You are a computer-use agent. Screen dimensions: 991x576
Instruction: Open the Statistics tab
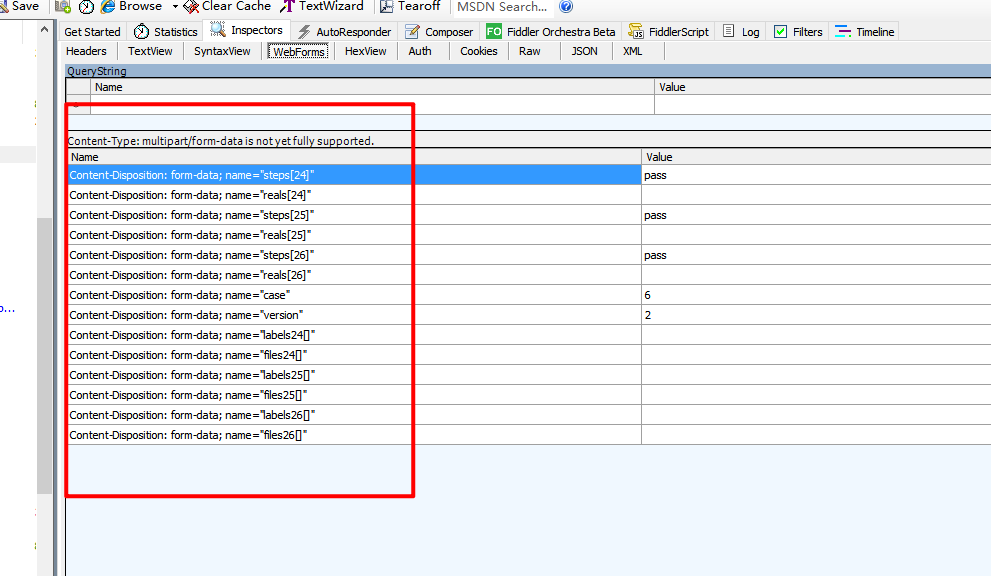point(166,32)
